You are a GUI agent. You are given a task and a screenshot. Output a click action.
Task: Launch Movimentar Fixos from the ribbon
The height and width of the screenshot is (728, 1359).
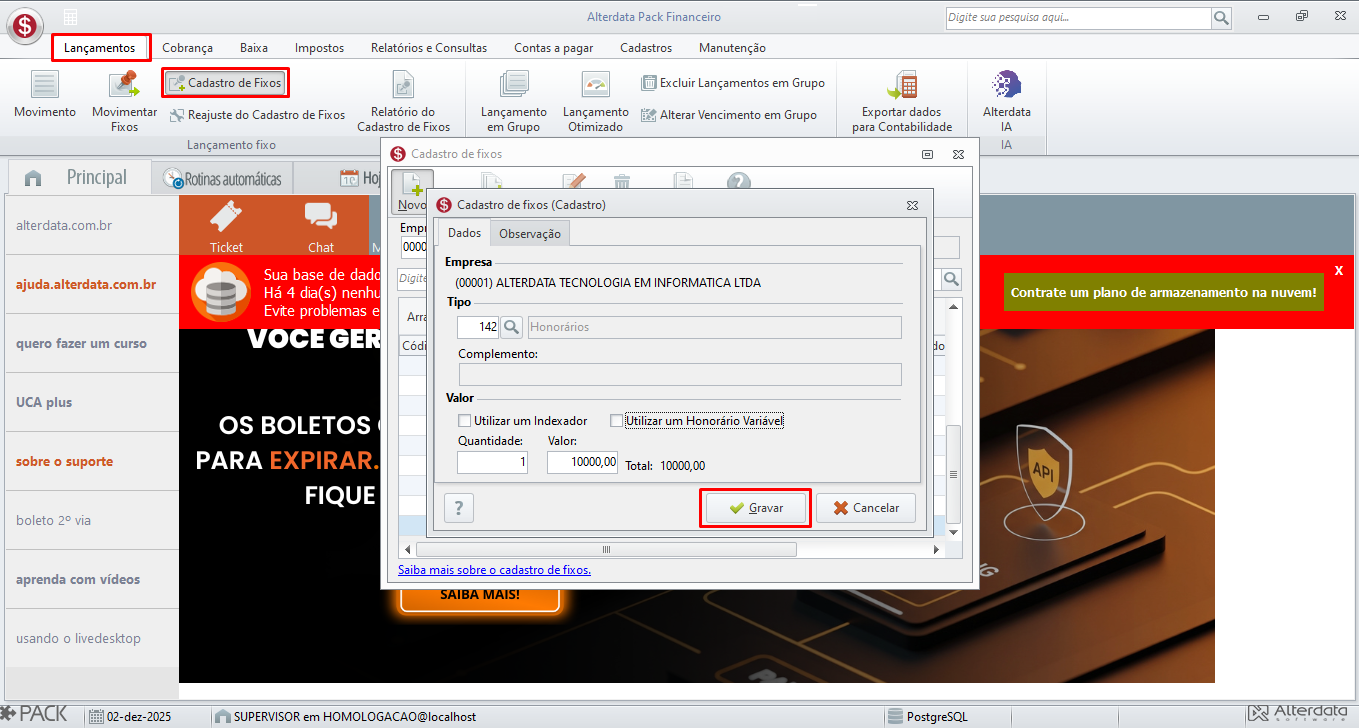125,101
